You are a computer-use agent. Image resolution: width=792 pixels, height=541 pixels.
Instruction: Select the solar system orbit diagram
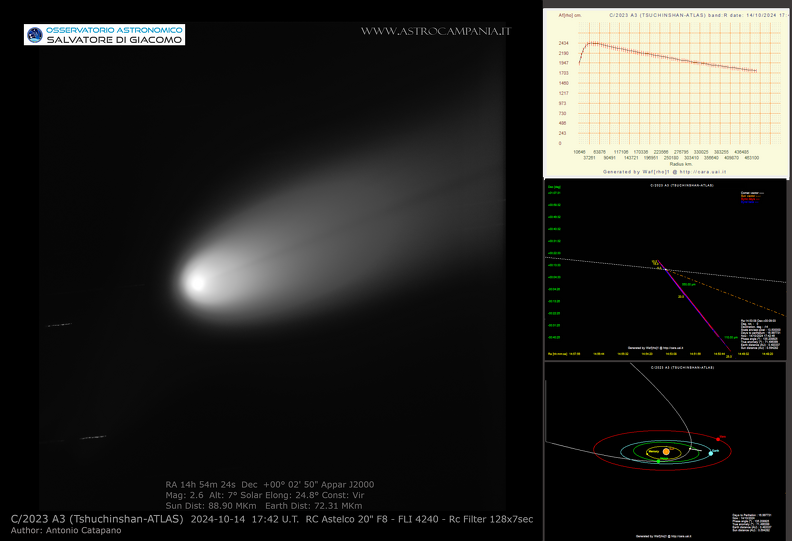pyautogui.click(x=666, y=451)
